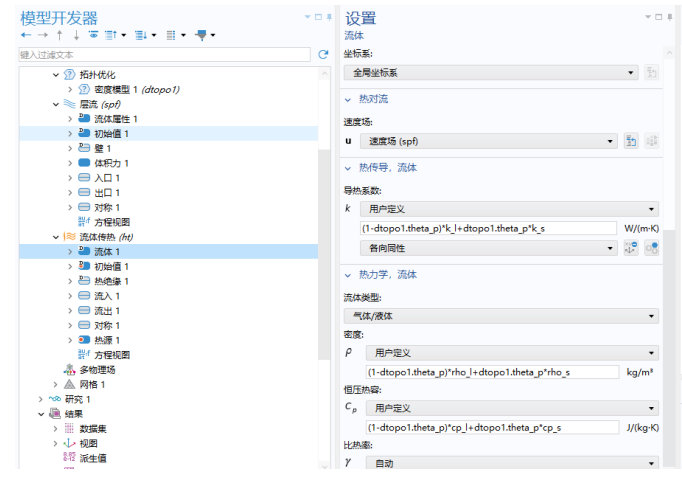Click the back arrow in Model Builder toolbar
Image resolution: width=682 pixels, height=481 pixels.
point(26,35)
